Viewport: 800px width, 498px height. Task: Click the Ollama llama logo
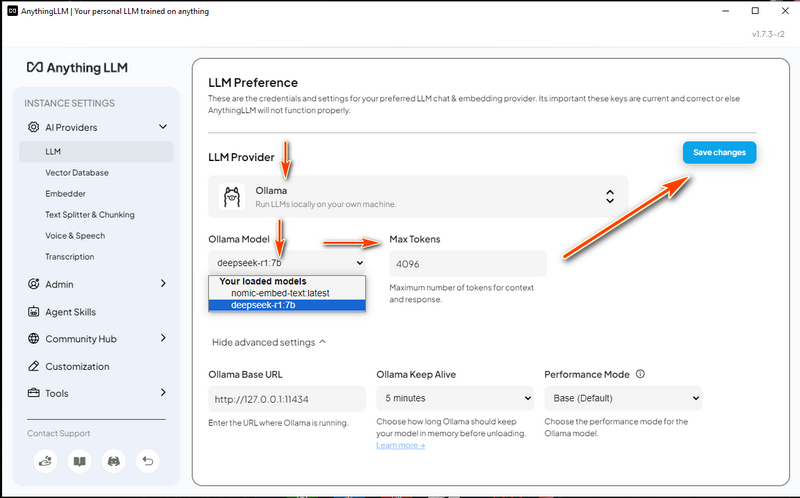pos(232,196)
